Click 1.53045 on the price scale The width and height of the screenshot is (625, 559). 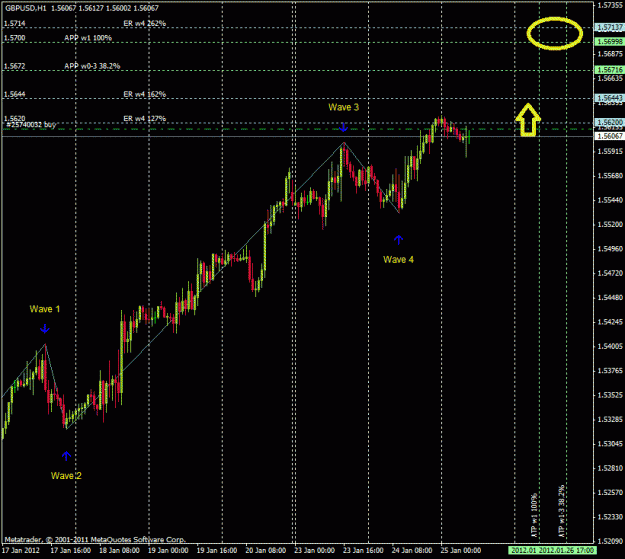click(610, 444)
